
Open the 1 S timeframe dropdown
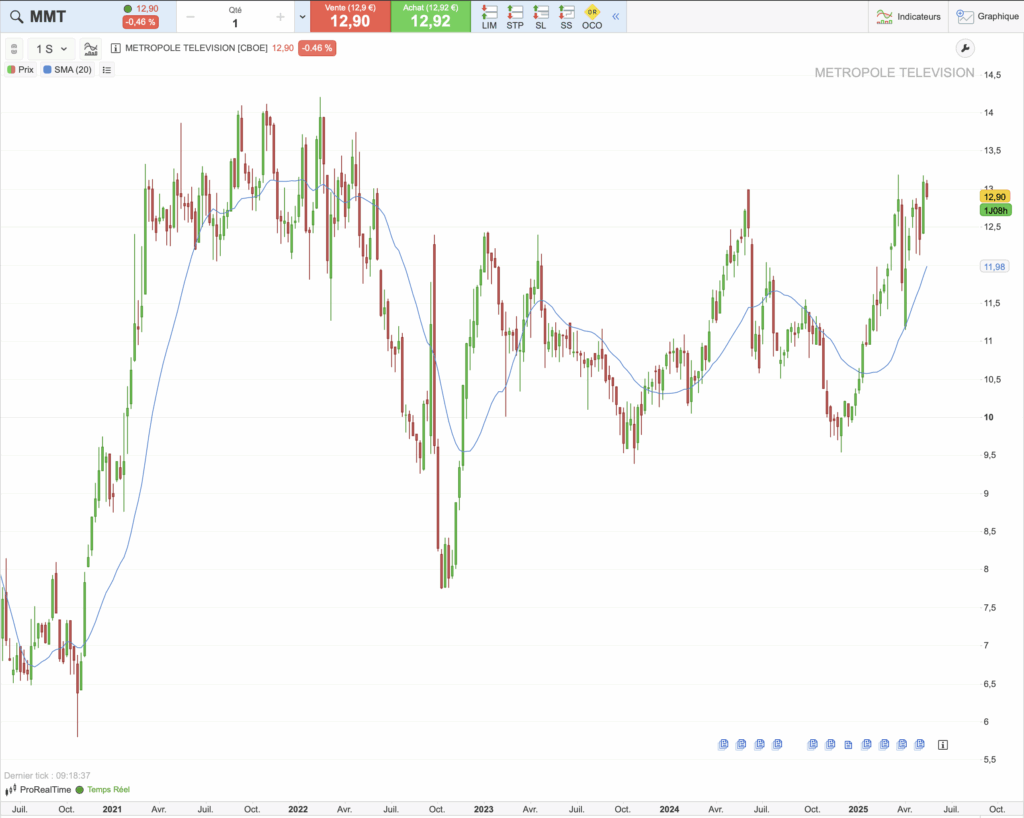tap(52, 49)
